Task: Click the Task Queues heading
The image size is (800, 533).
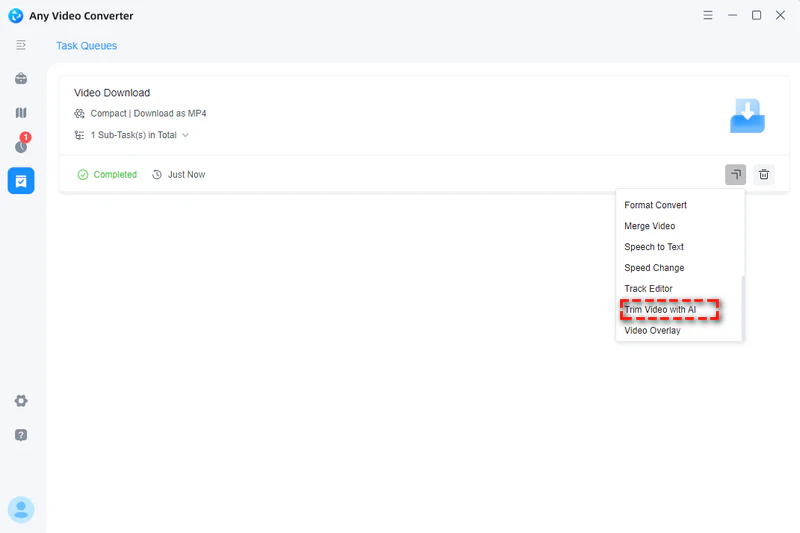Action: [86, 46]
